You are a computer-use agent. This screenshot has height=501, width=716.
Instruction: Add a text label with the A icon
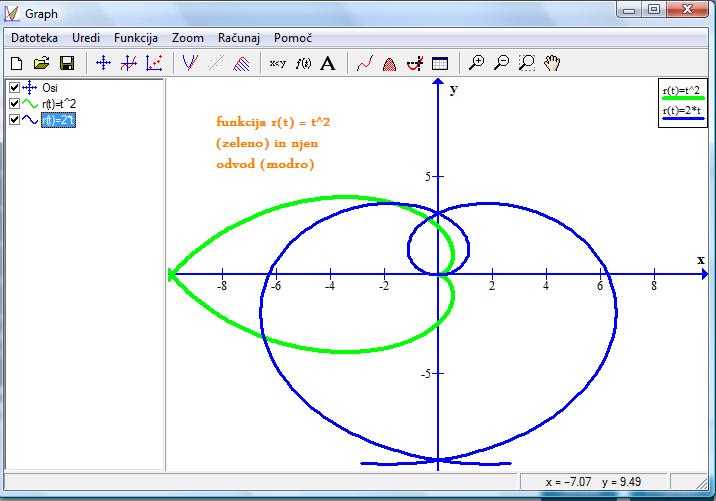click(x=327, y=63)
